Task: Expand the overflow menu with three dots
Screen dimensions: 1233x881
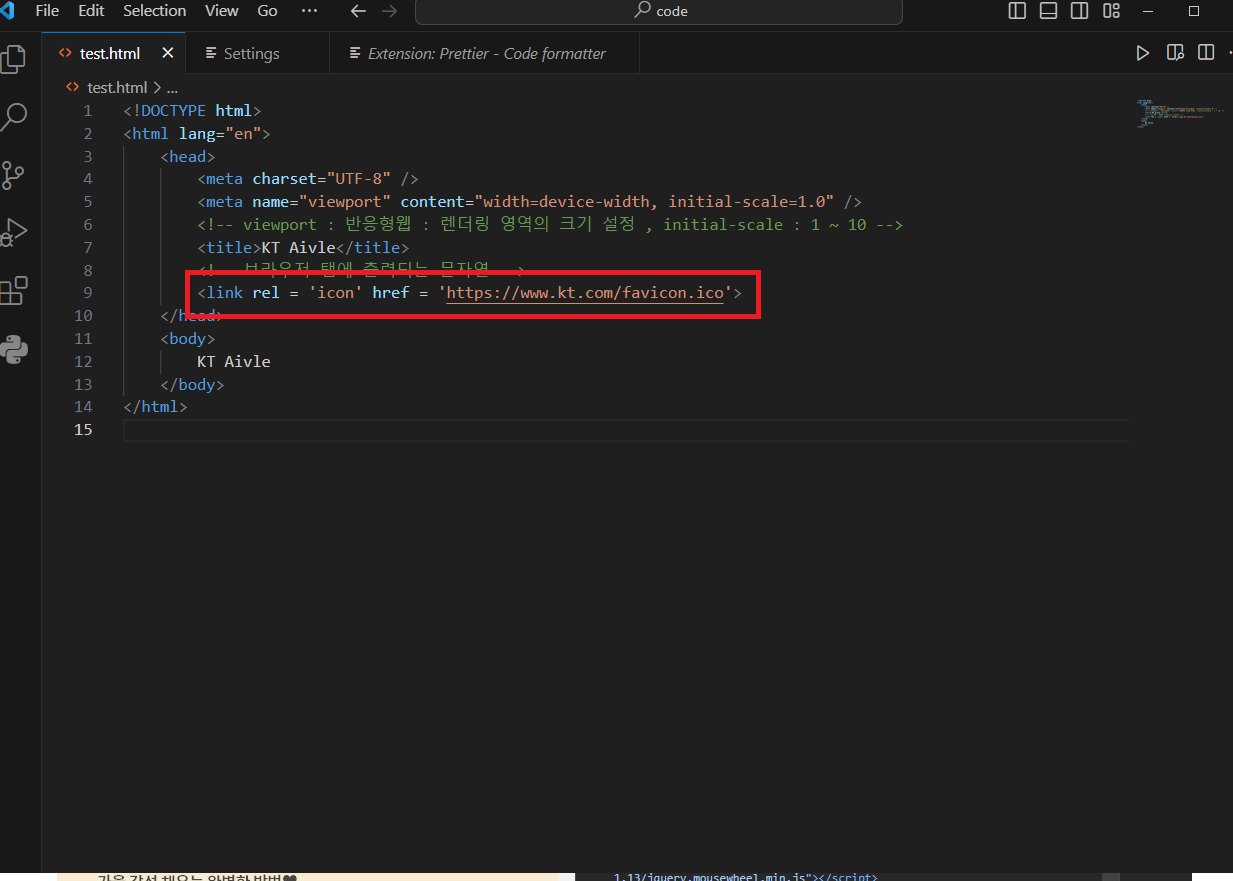Action: tap(309, 11)
